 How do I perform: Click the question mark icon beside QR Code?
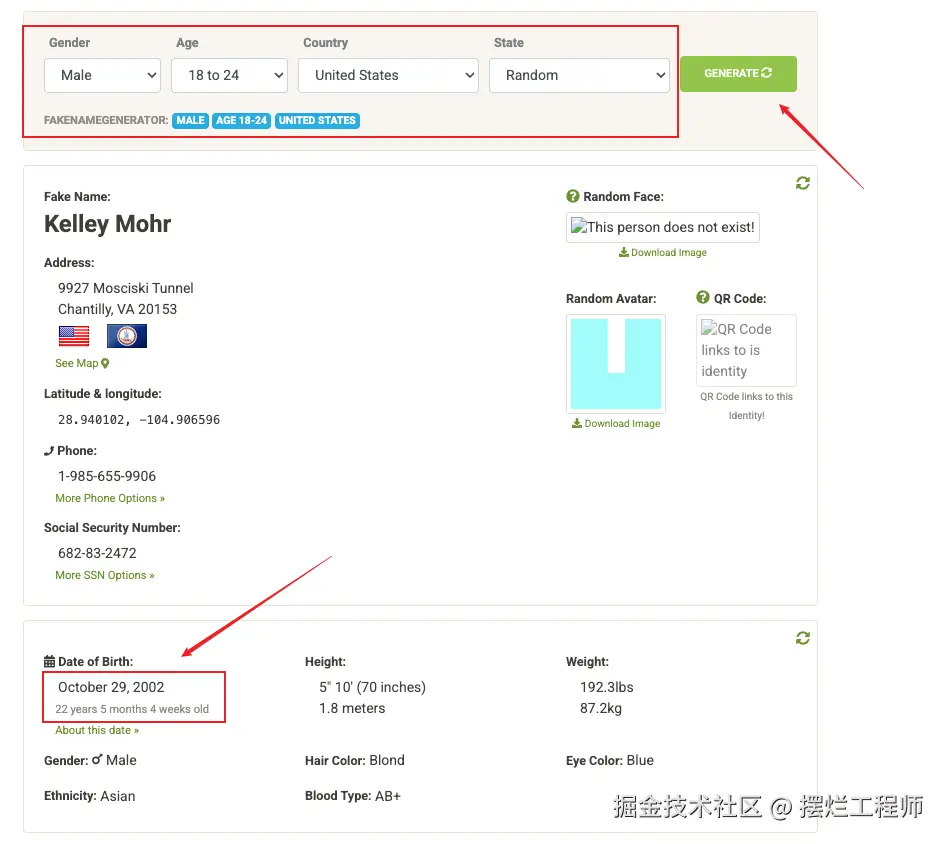coord(703,297)
